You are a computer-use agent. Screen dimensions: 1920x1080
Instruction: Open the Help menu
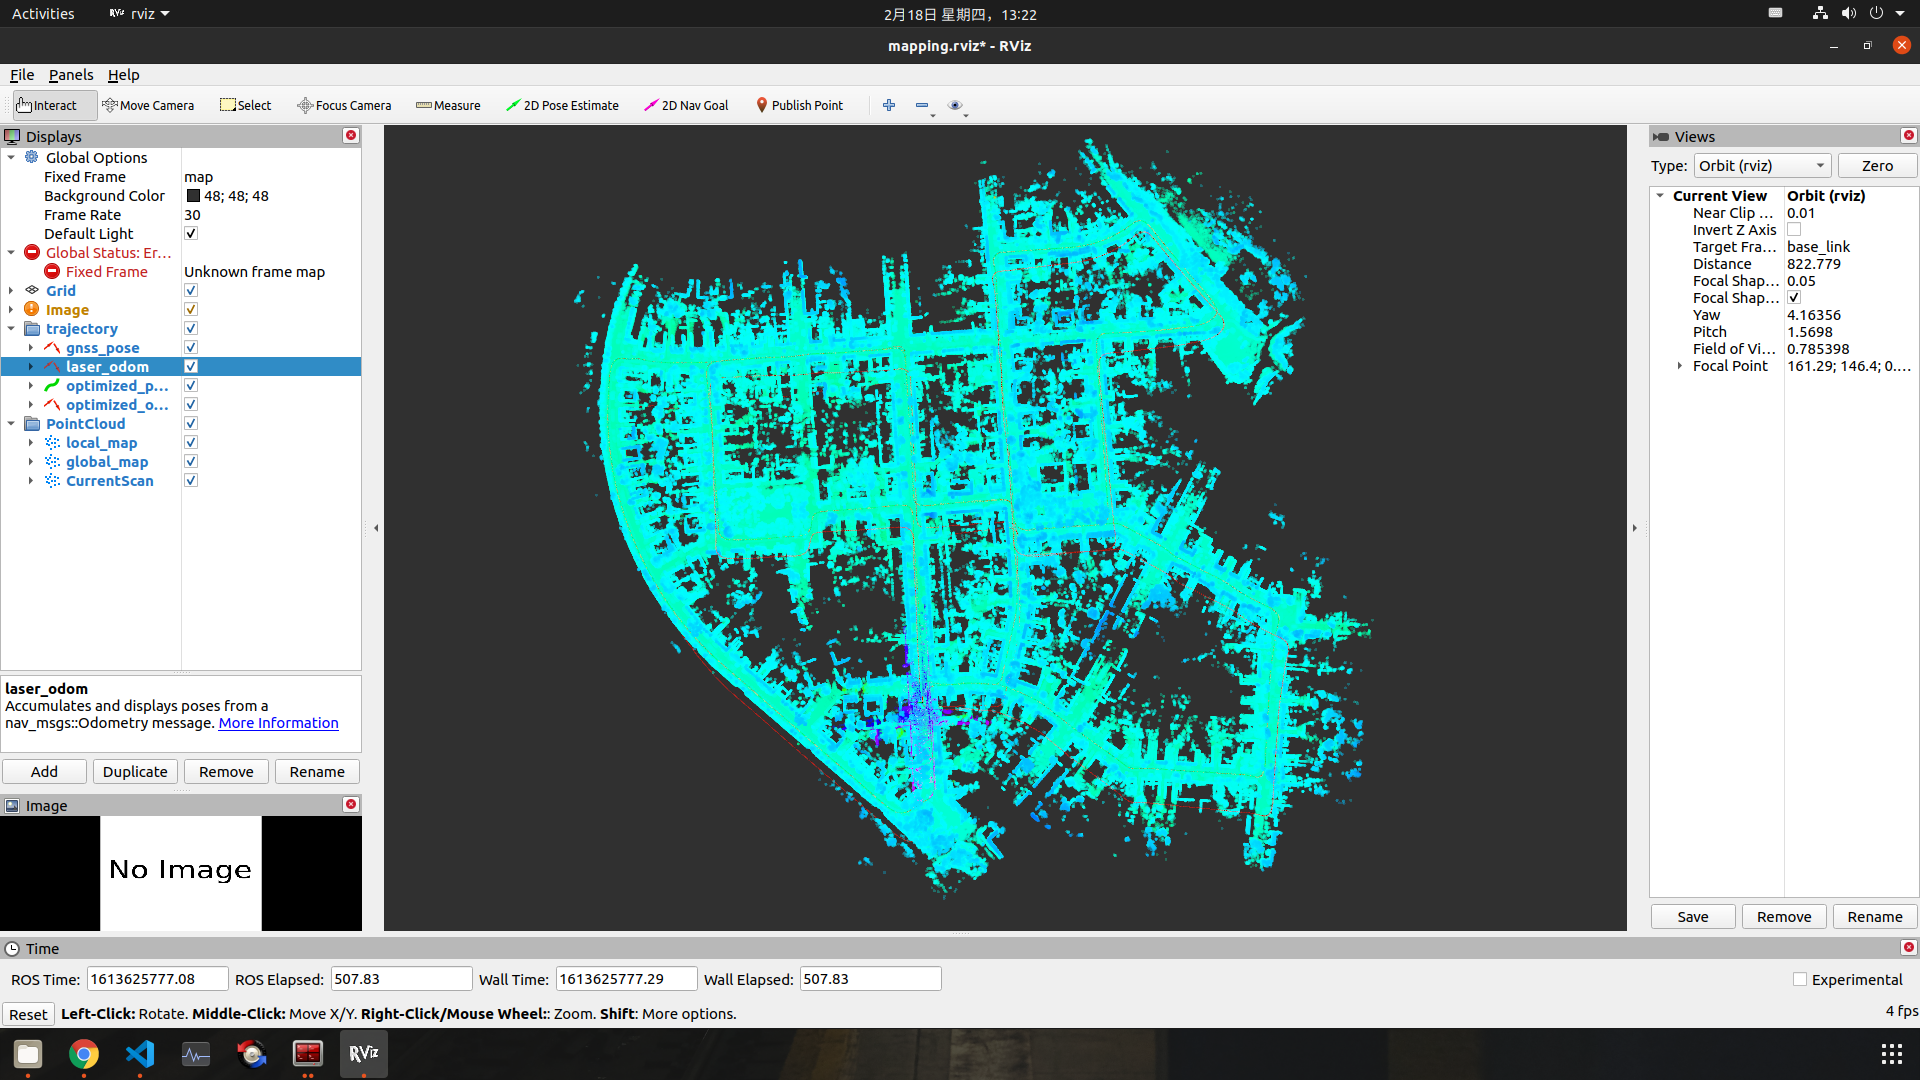[124, 75]
